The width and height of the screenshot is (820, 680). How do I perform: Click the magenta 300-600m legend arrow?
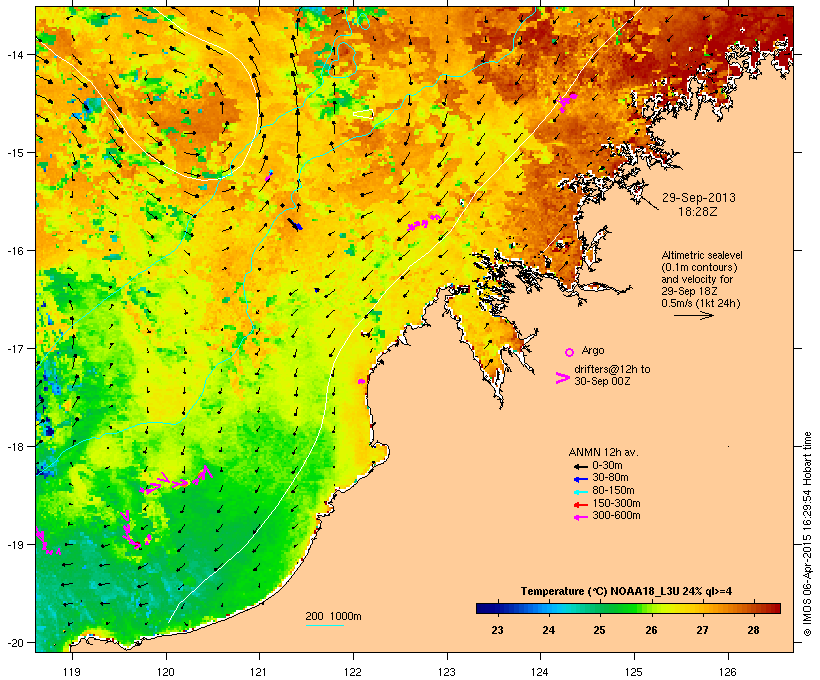[x=580, y=517]
